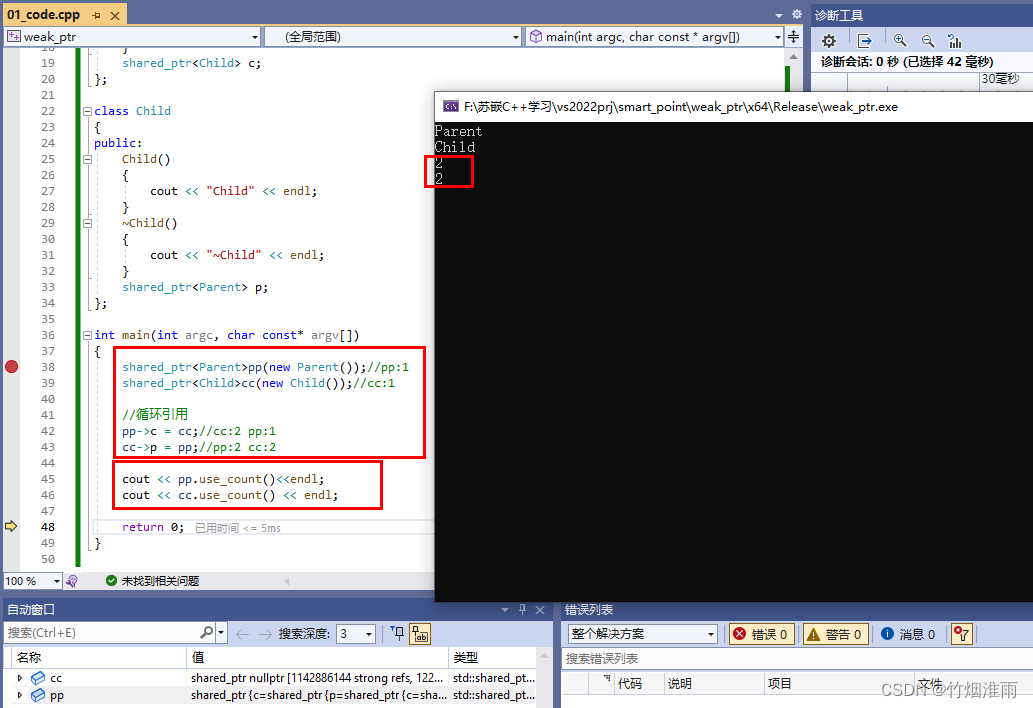Click the 搜索(Ctrl+E) Autos search field
This screenshot has width=1033, height=708.
[x=102, y=633]
